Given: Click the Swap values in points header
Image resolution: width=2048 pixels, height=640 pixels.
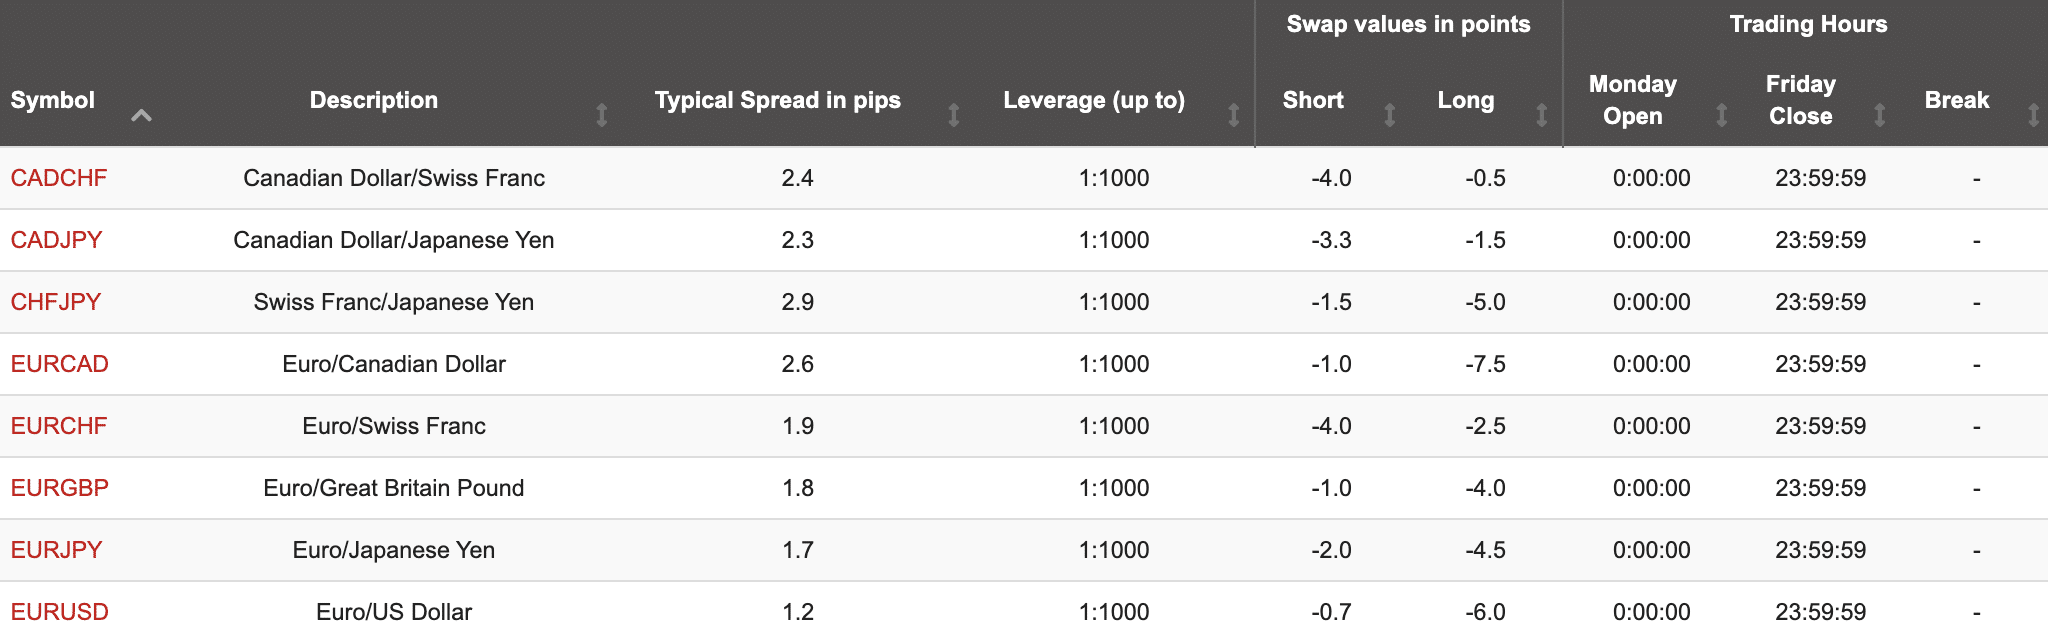Looking at the screenshot, I should [1408, 24].
